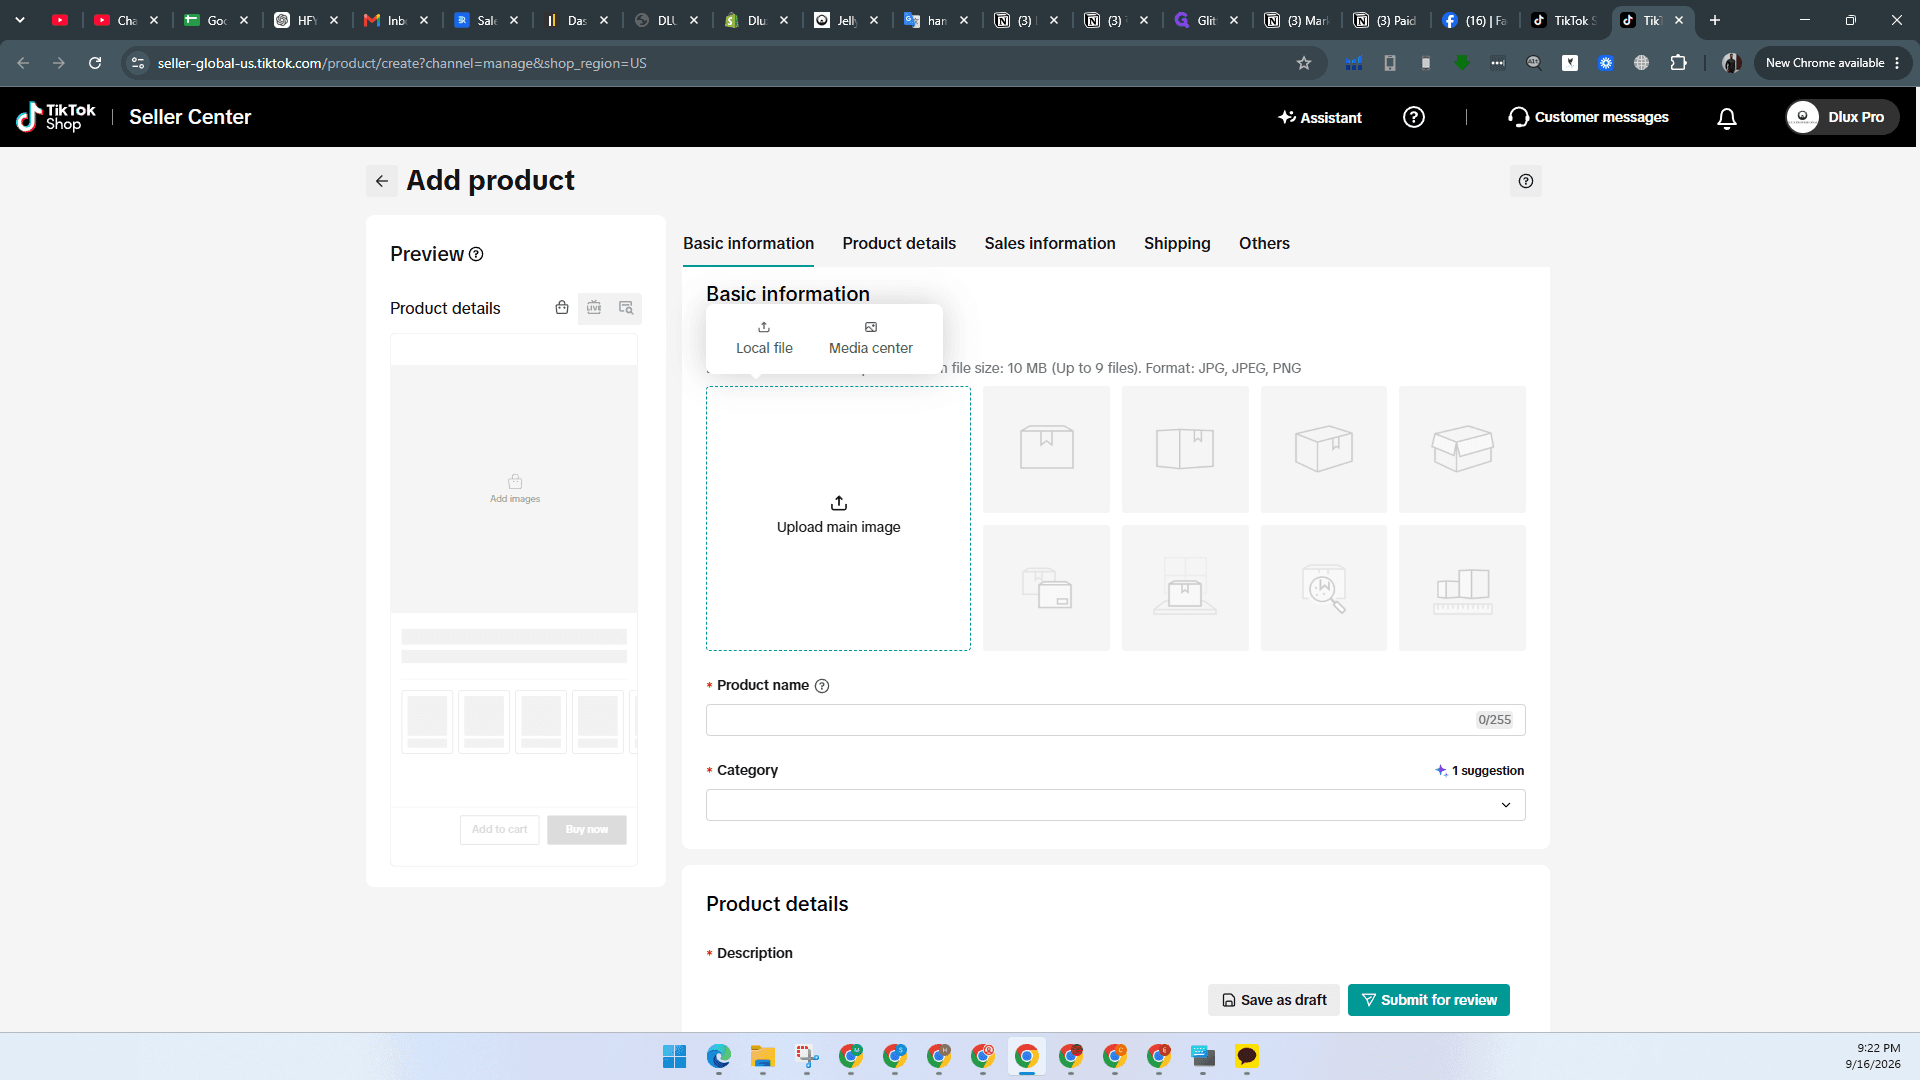The width and height of the screenshot is (1920, 1080).
Task: Open a new Chrome tab
Action: click(1714, 20)
